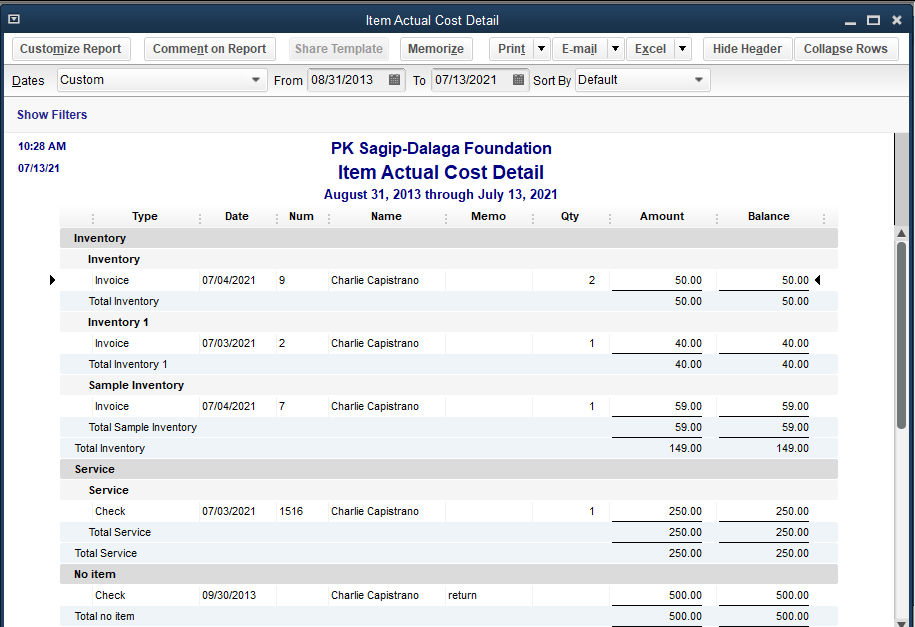
Task: Click the scroll up arrow of the report
Action: click(x=901, y=234)
